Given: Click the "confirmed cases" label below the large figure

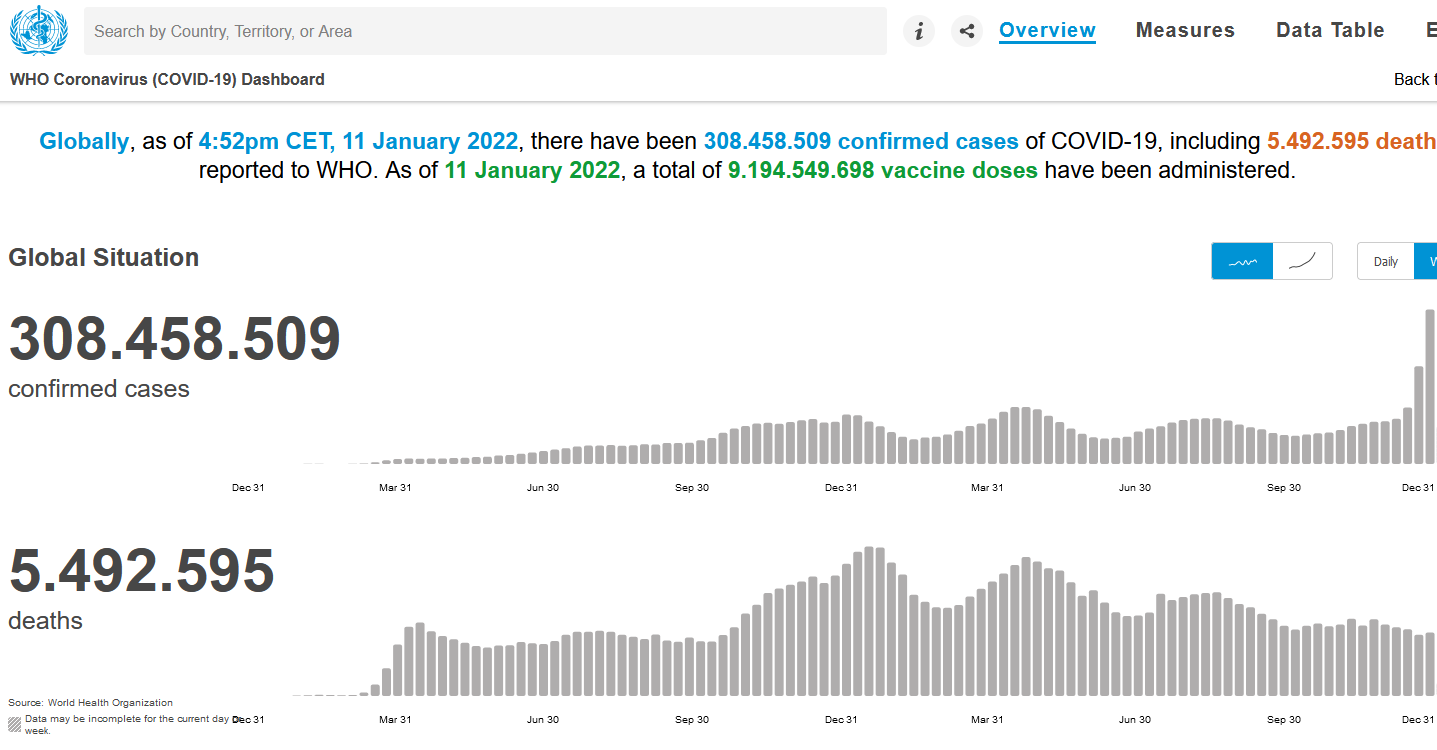Looking at the screenshot, I should 99,389.
